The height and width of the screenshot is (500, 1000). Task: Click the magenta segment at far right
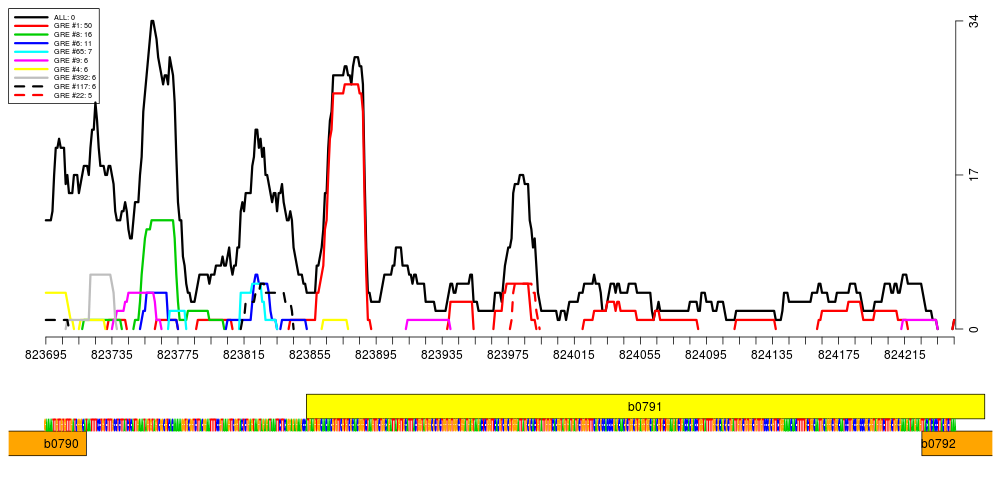tap(918, 320)
